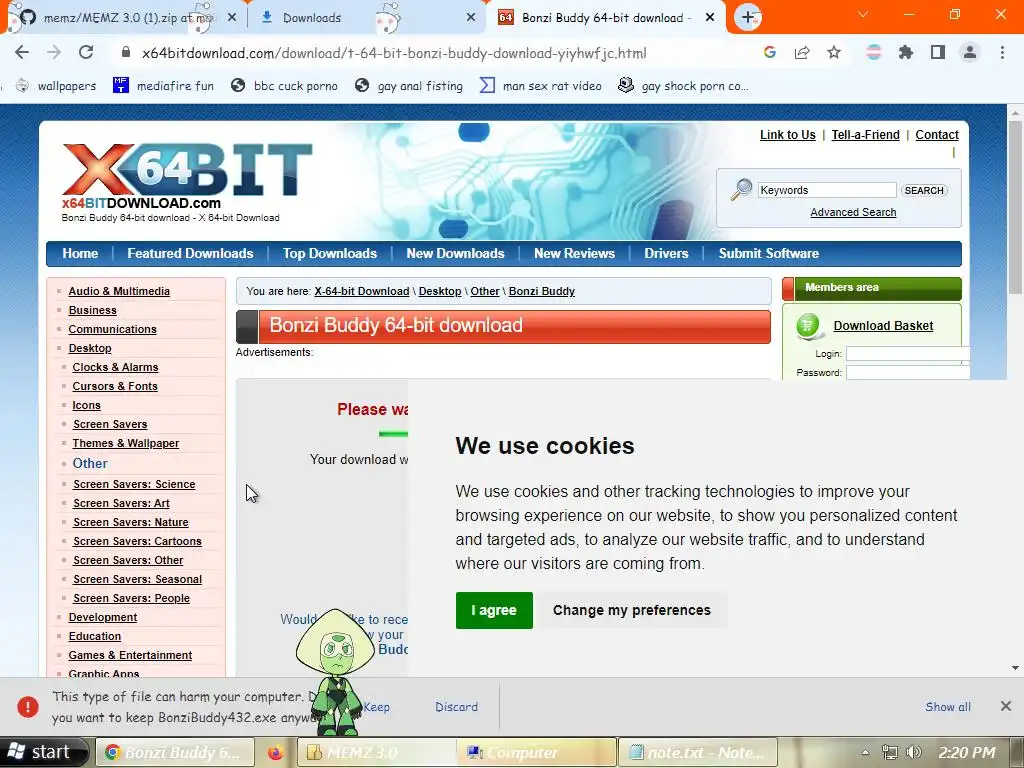Open the Firefox taskbar icon

[275, 752]
